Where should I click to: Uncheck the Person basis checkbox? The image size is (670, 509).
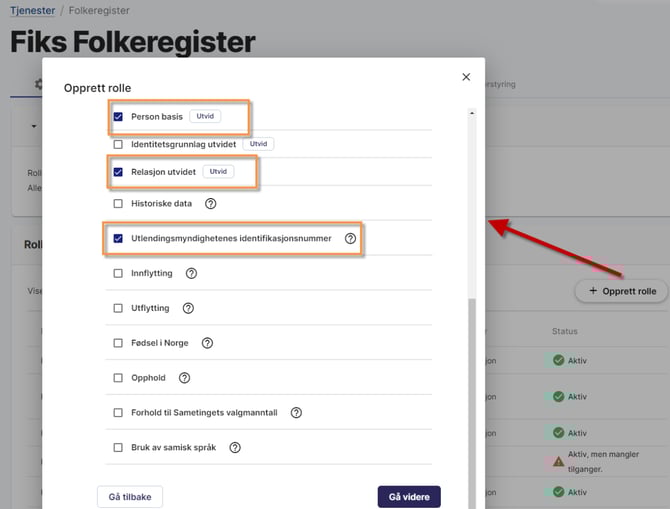click(118, 117)
